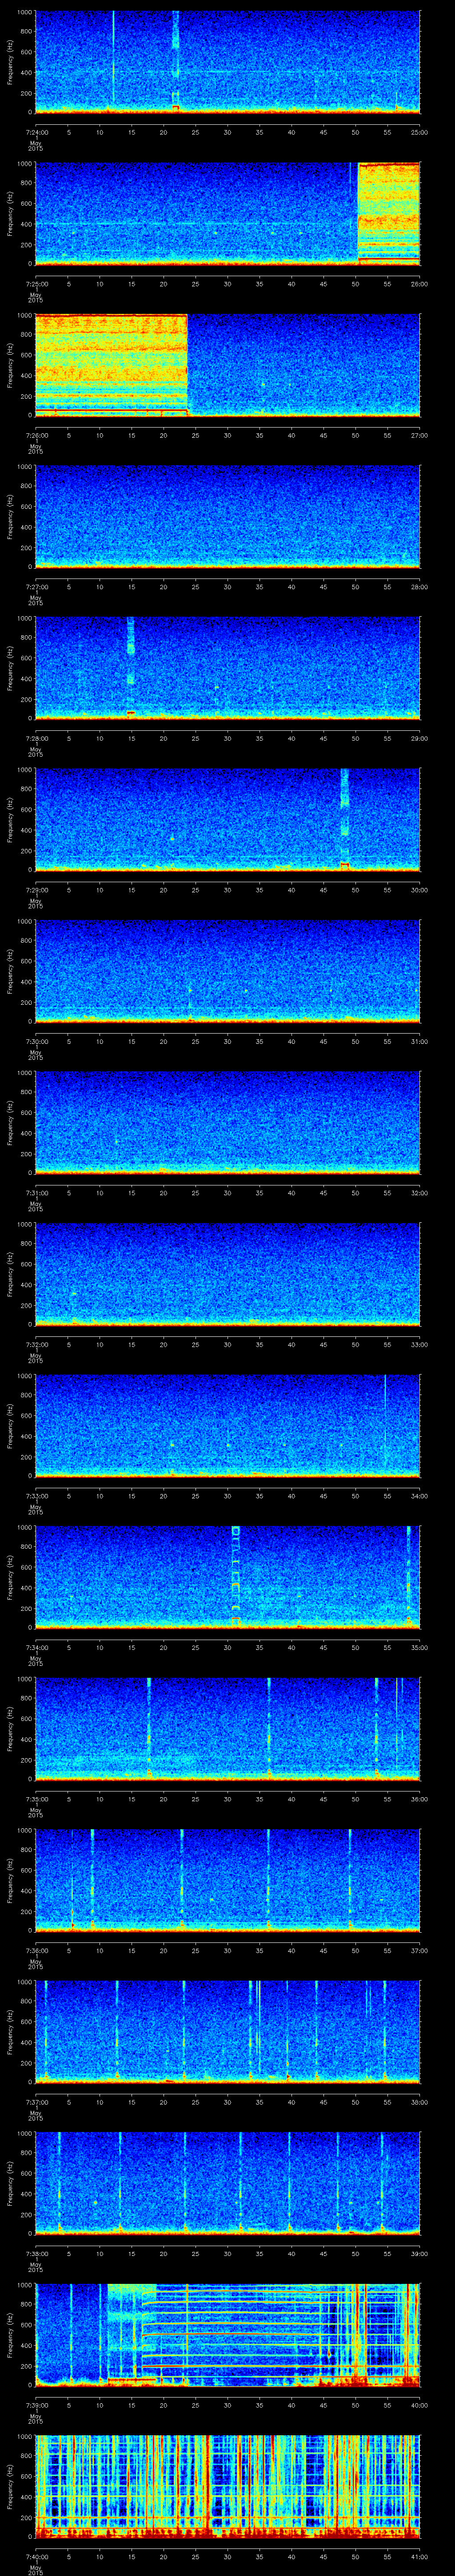Click the 26:00 end time label
This screenshot has width=455, height=2576.
419,284
